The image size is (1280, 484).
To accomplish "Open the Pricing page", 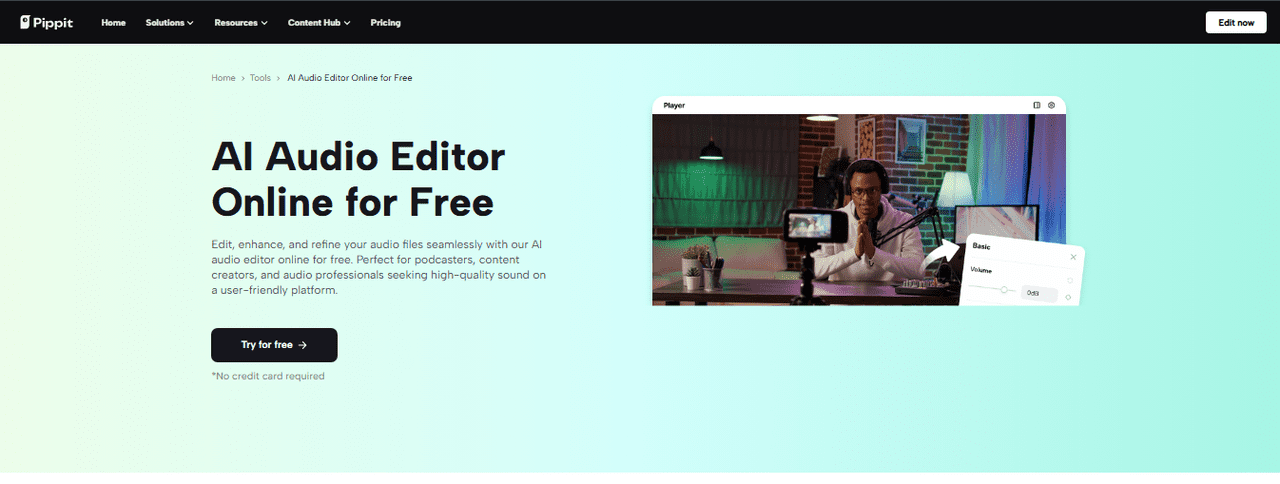I will coord(385,22).
